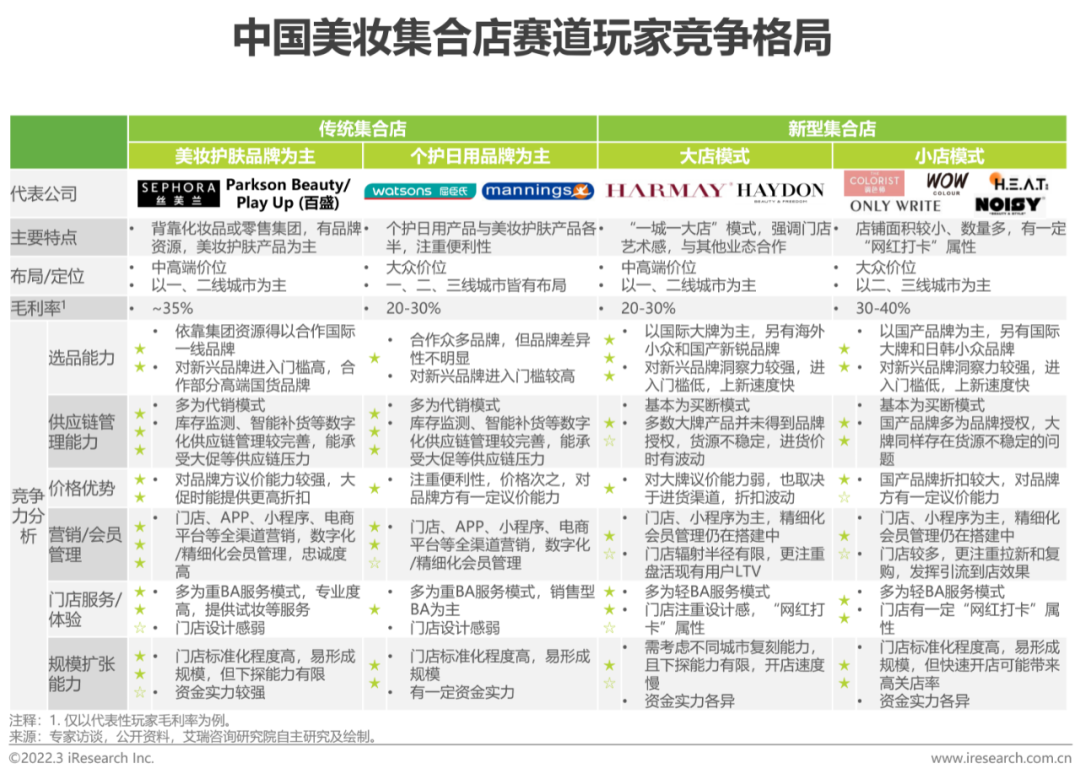Viewport: 1080px width, 779px height.
Task: Select 20-30% under 大店模式
Action: (648, 308)
